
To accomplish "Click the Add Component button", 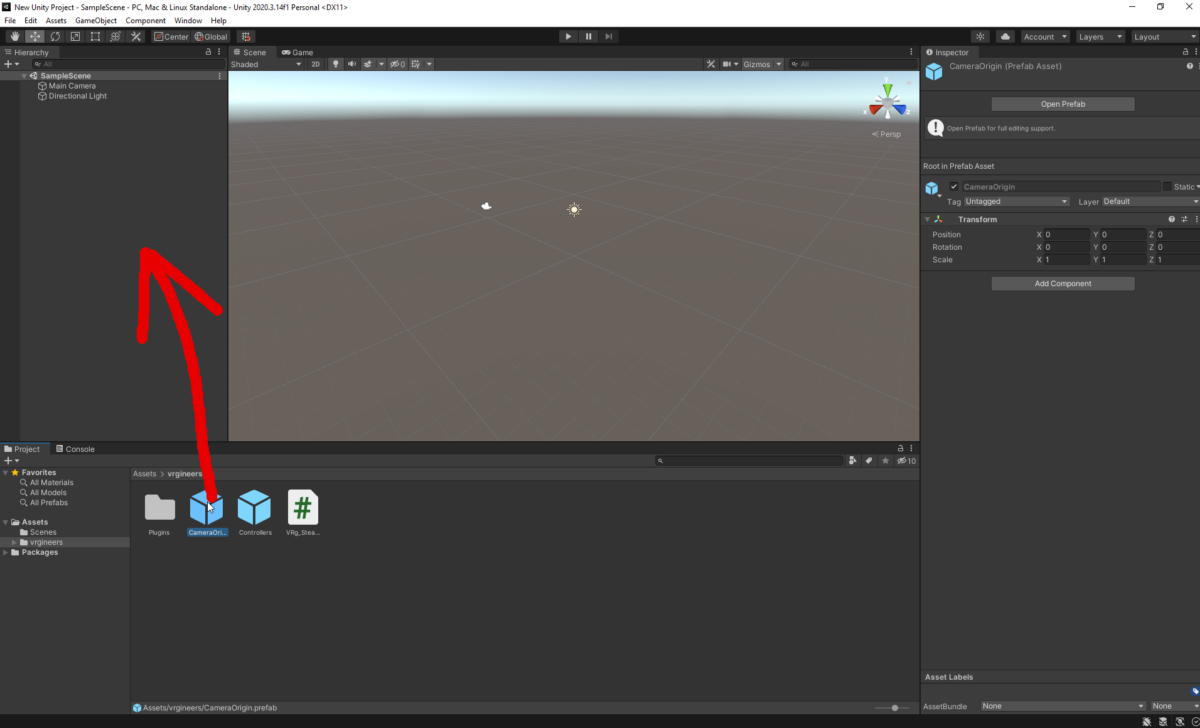I will point(1062,283).
